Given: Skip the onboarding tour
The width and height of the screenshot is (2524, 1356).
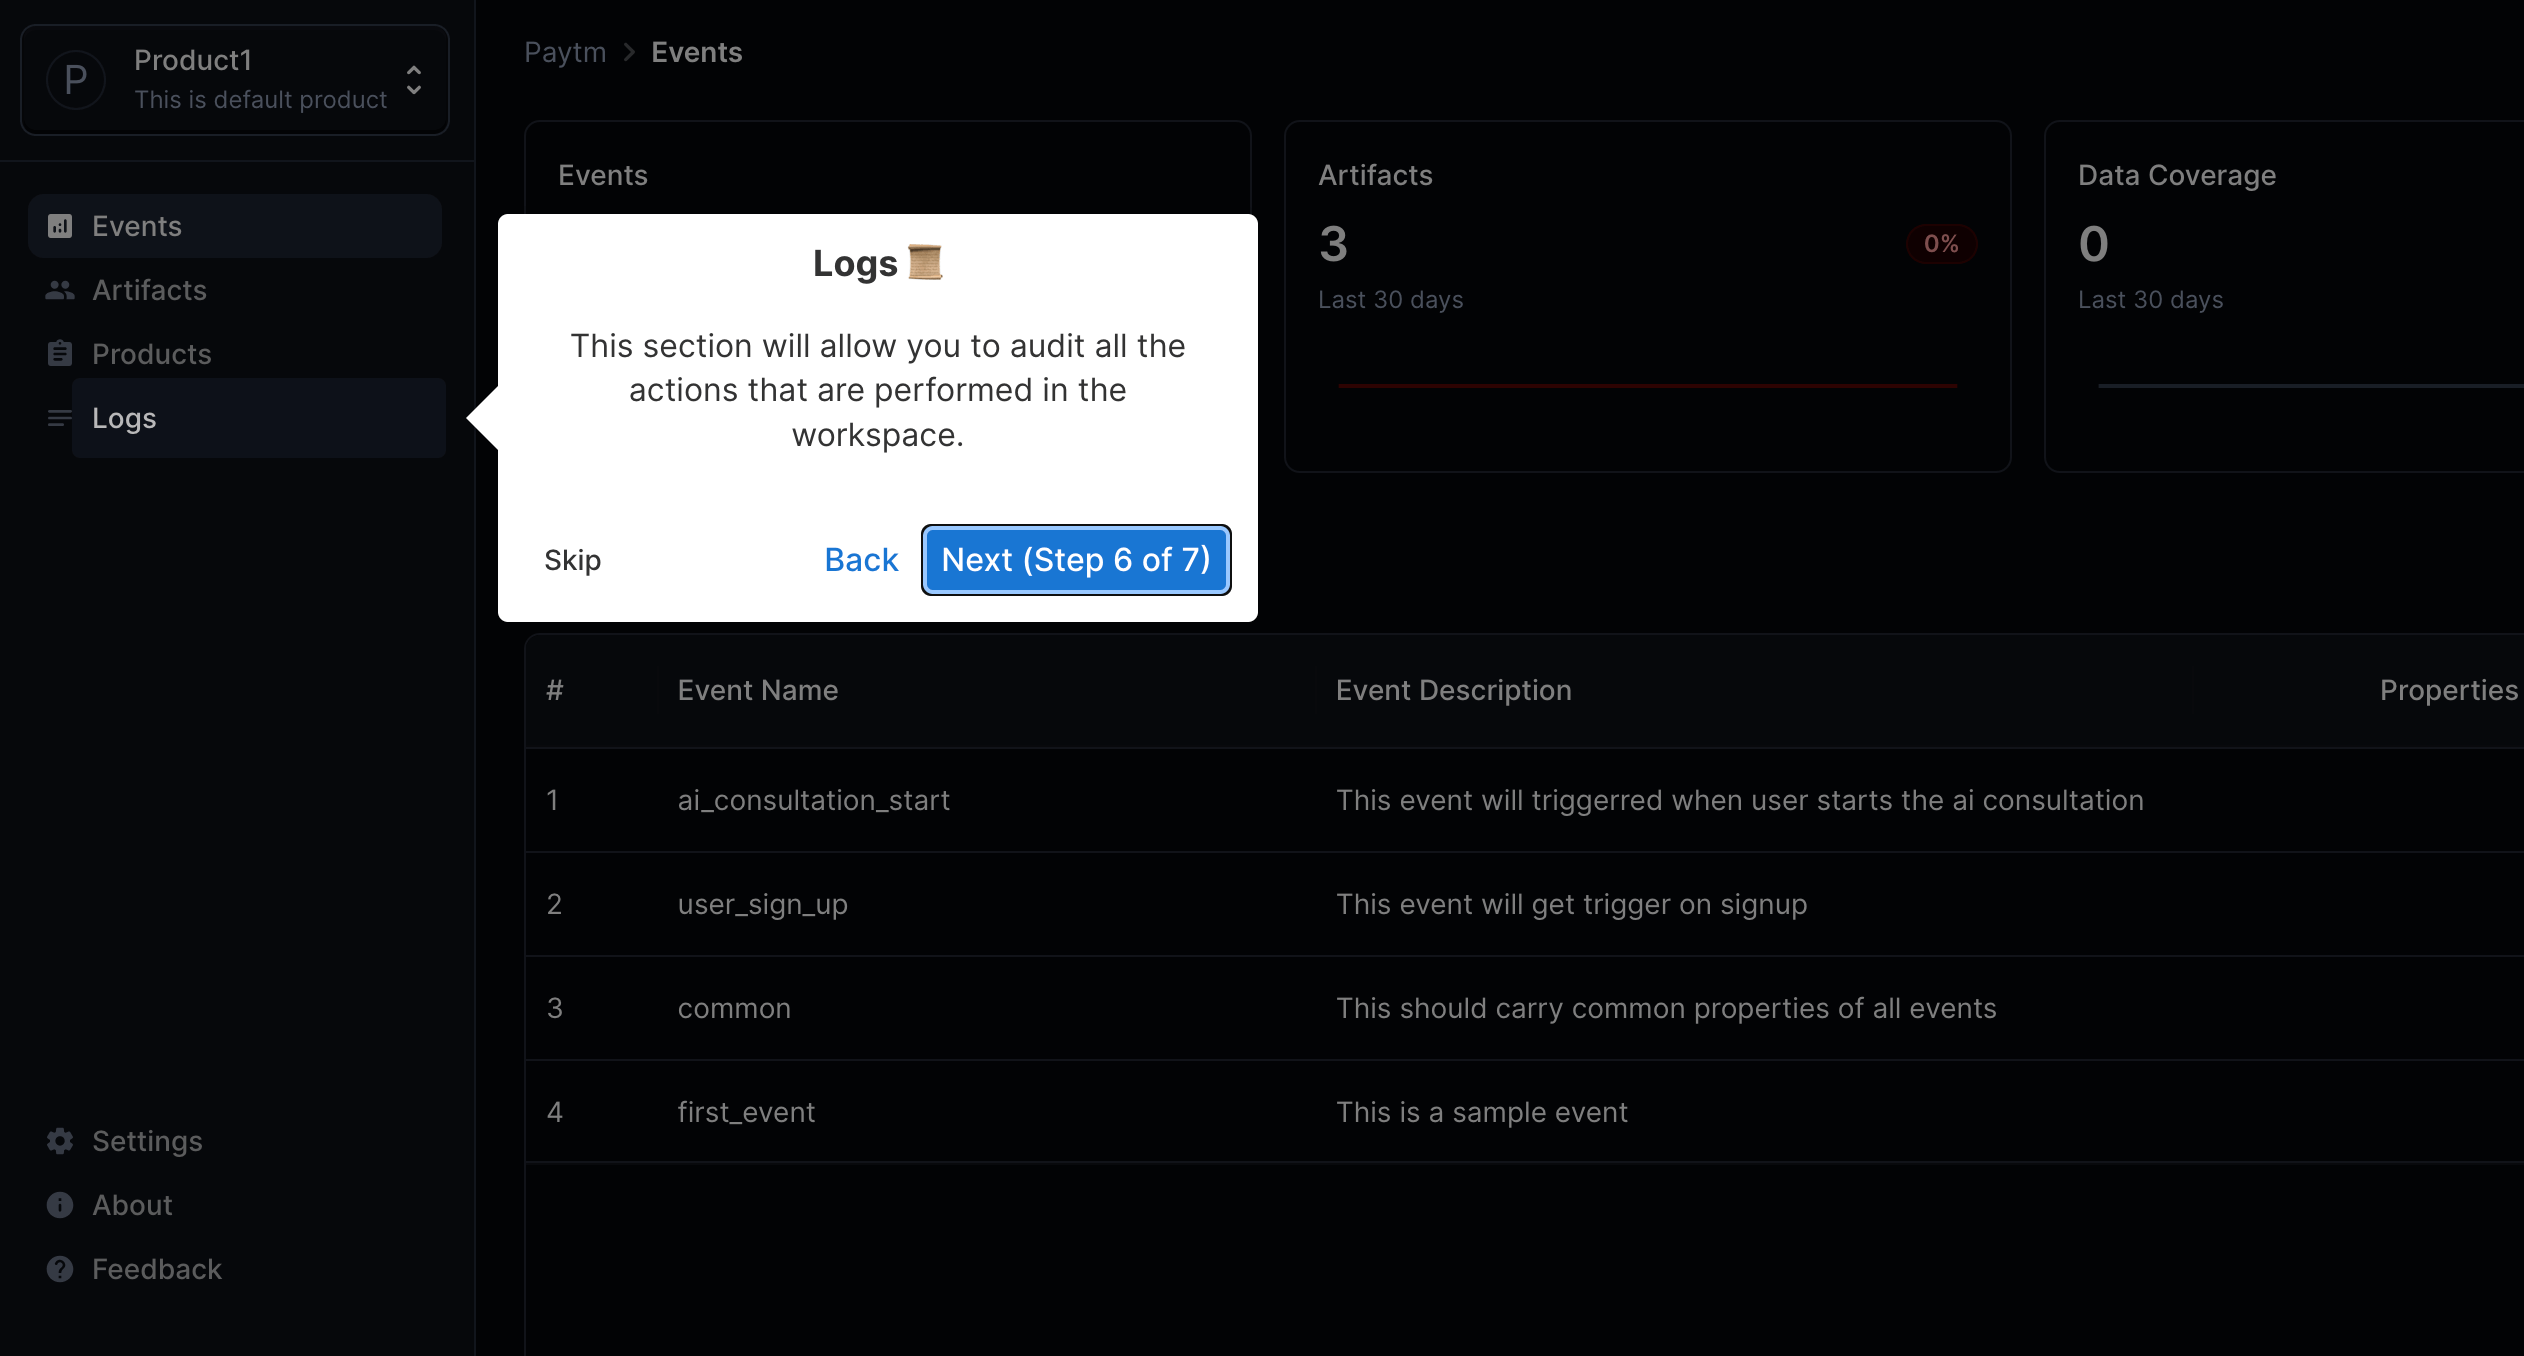Looking at the screenshot, I should pos(573,560).
